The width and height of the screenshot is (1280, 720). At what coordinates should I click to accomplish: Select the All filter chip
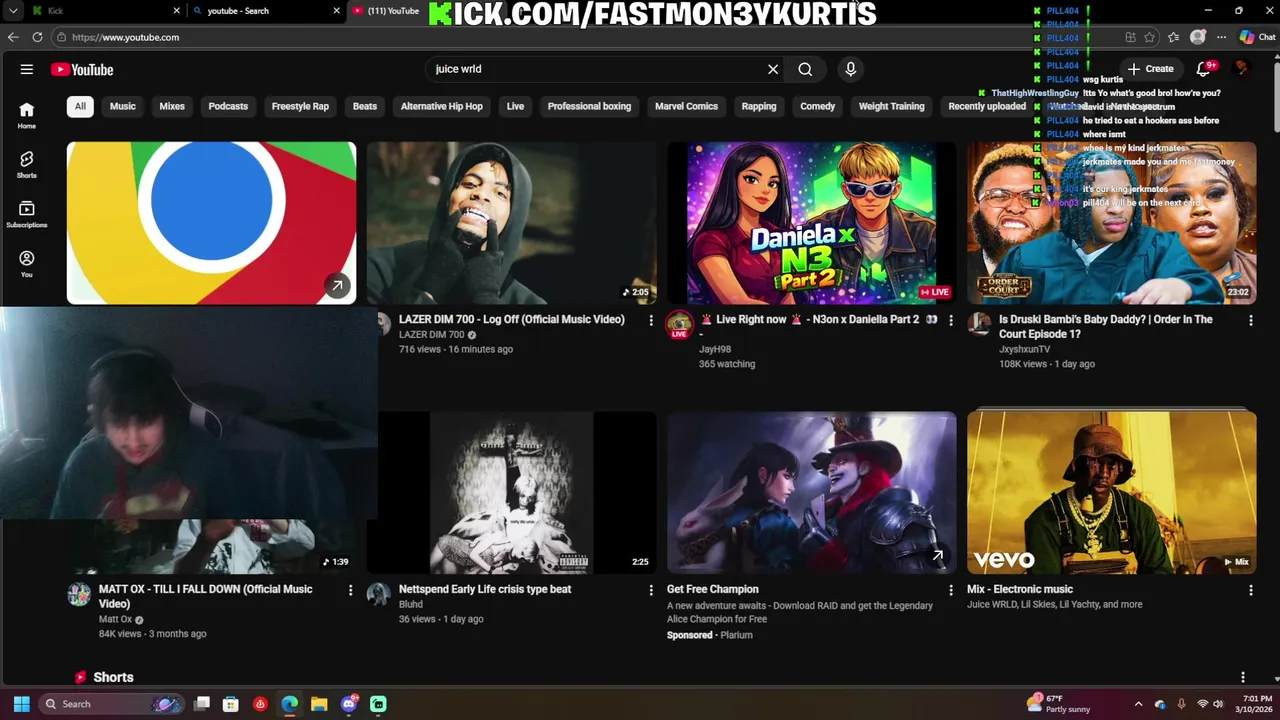(x=80, y=106)
